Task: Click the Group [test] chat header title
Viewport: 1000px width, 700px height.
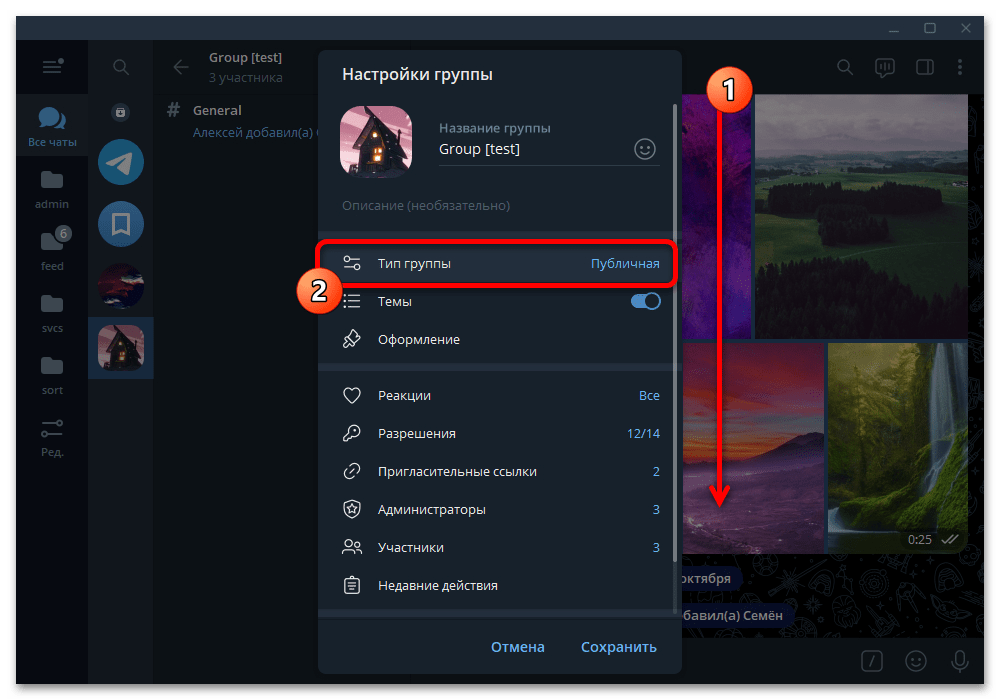Action: coord(245,57)
